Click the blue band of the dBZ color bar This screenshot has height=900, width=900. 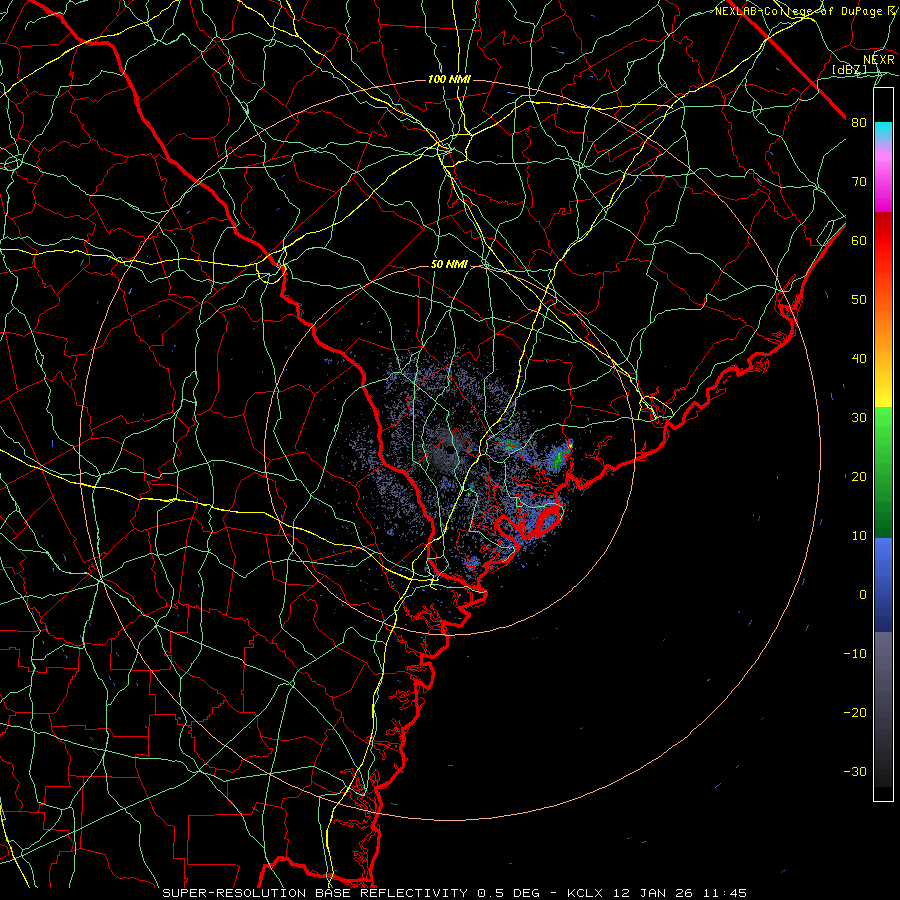tap(883, 584)
